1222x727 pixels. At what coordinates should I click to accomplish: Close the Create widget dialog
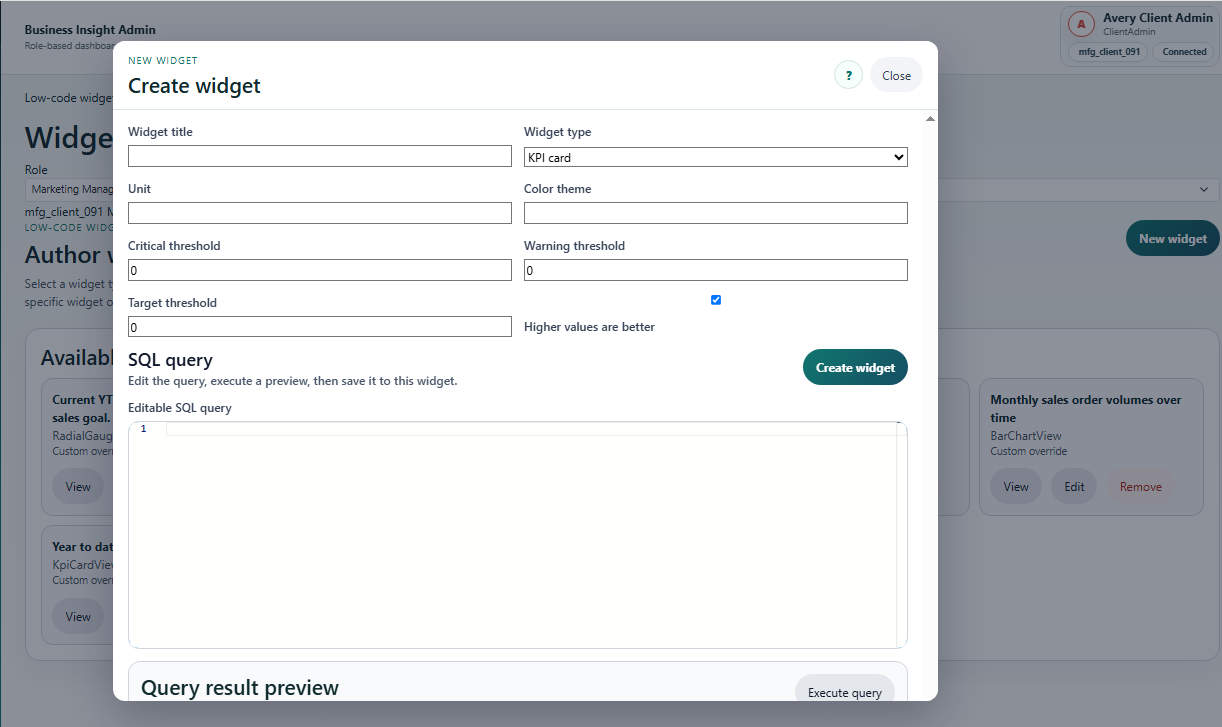896,75
